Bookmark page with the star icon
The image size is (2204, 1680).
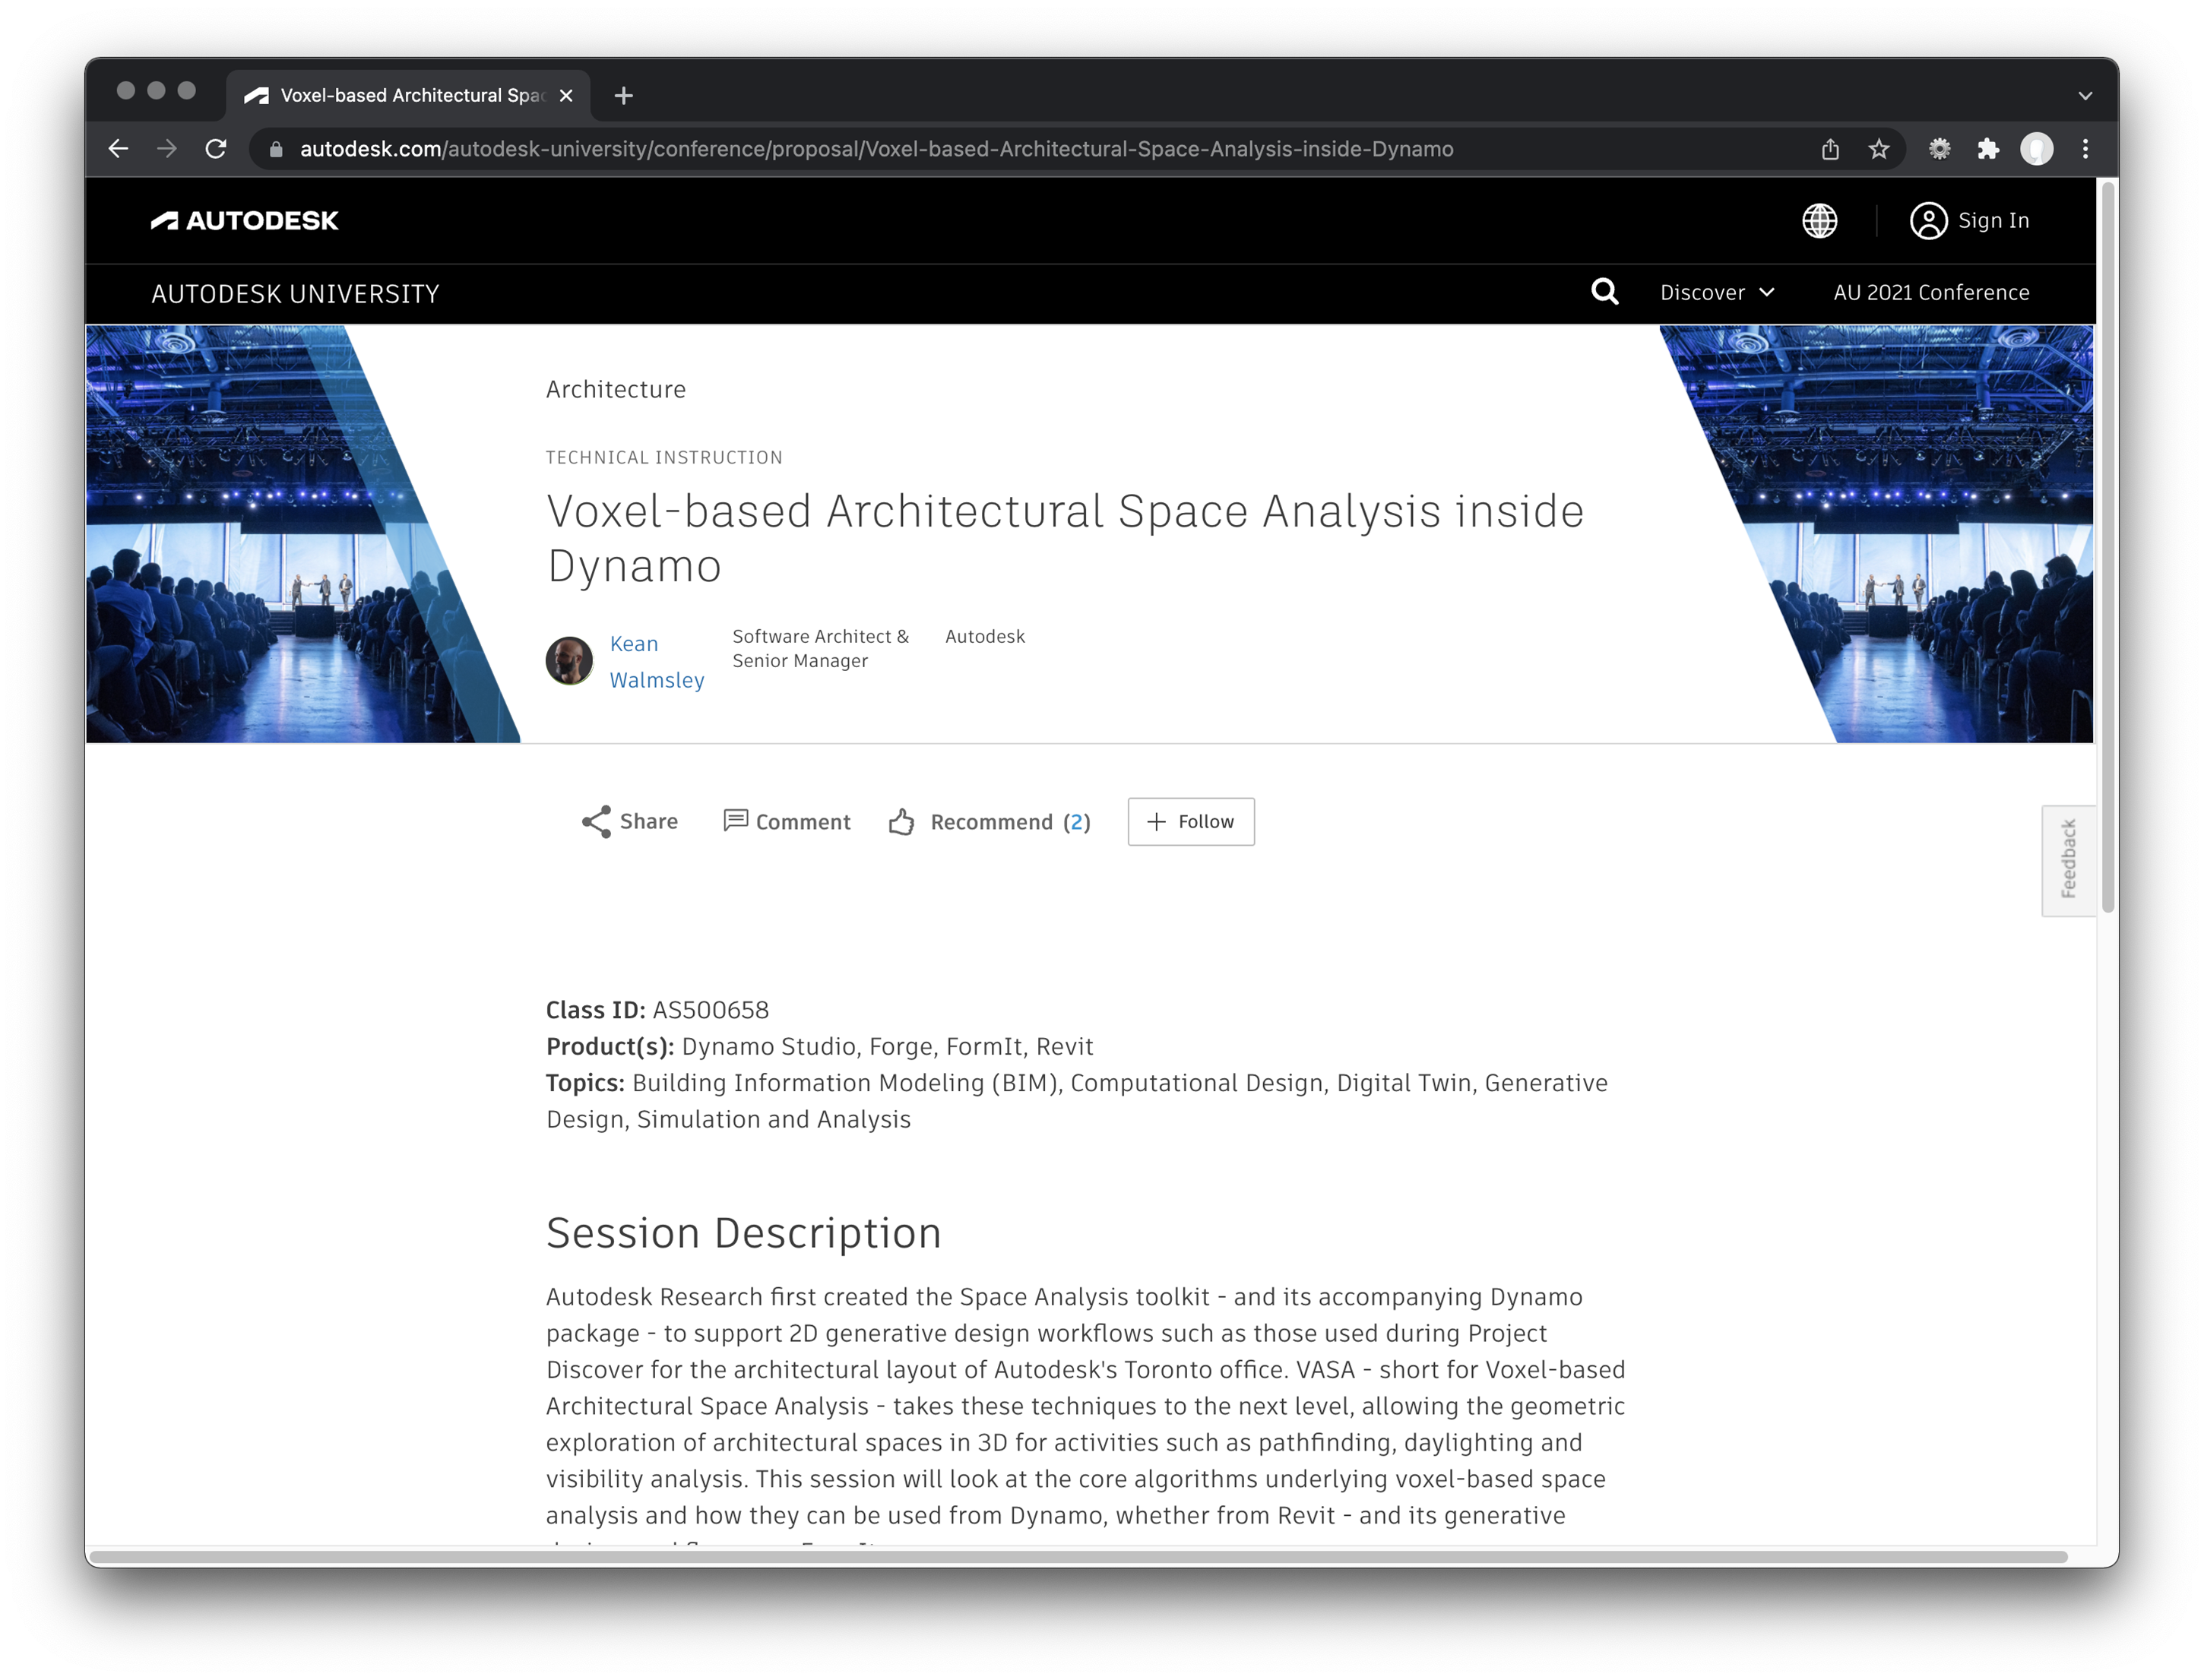tap(1879, 149)
